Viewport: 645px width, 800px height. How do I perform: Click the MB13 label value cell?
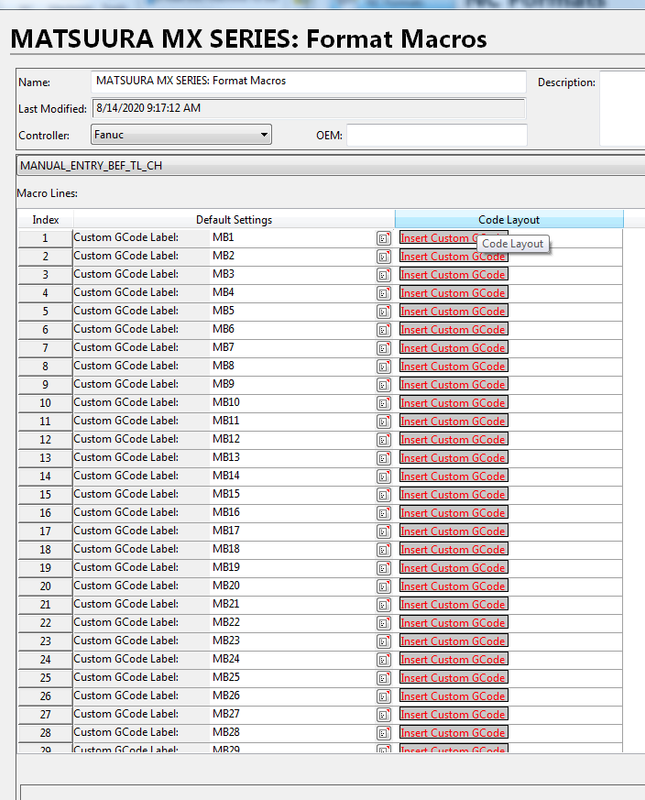coord(293,458)
